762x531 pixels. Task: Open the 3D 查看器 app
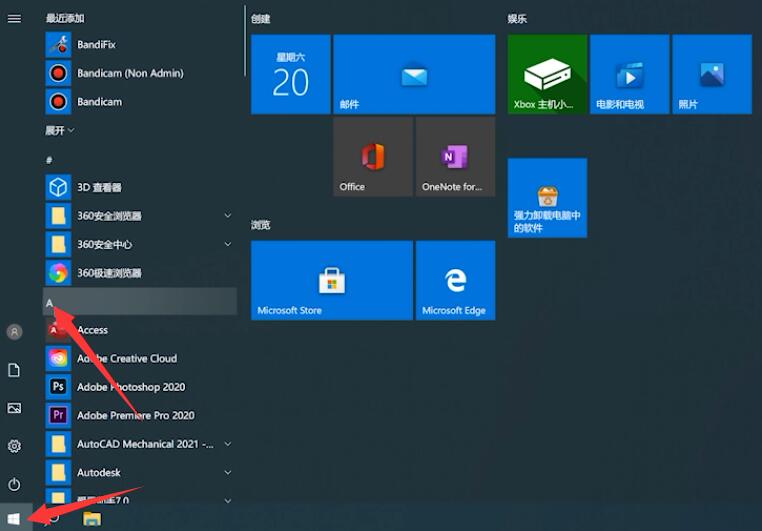(x=140, y=188)
